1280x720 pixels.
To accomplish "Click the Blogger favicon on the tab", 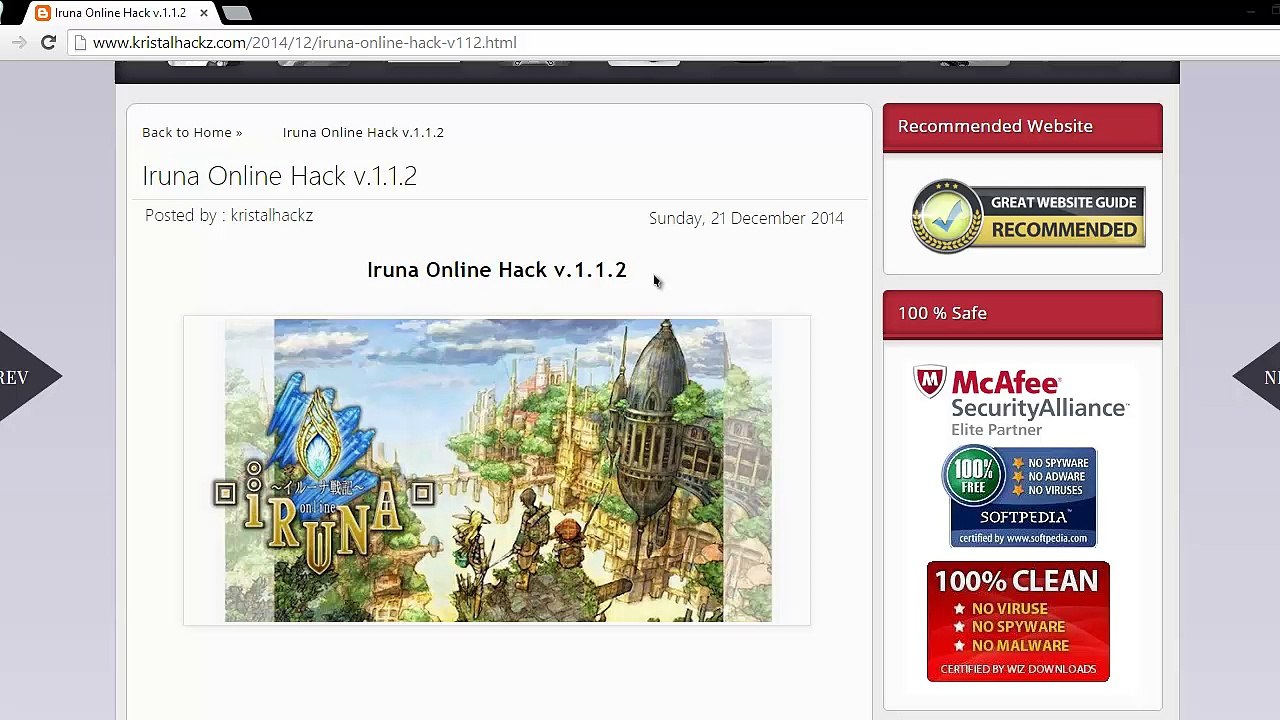I will [x=43, y=13].
